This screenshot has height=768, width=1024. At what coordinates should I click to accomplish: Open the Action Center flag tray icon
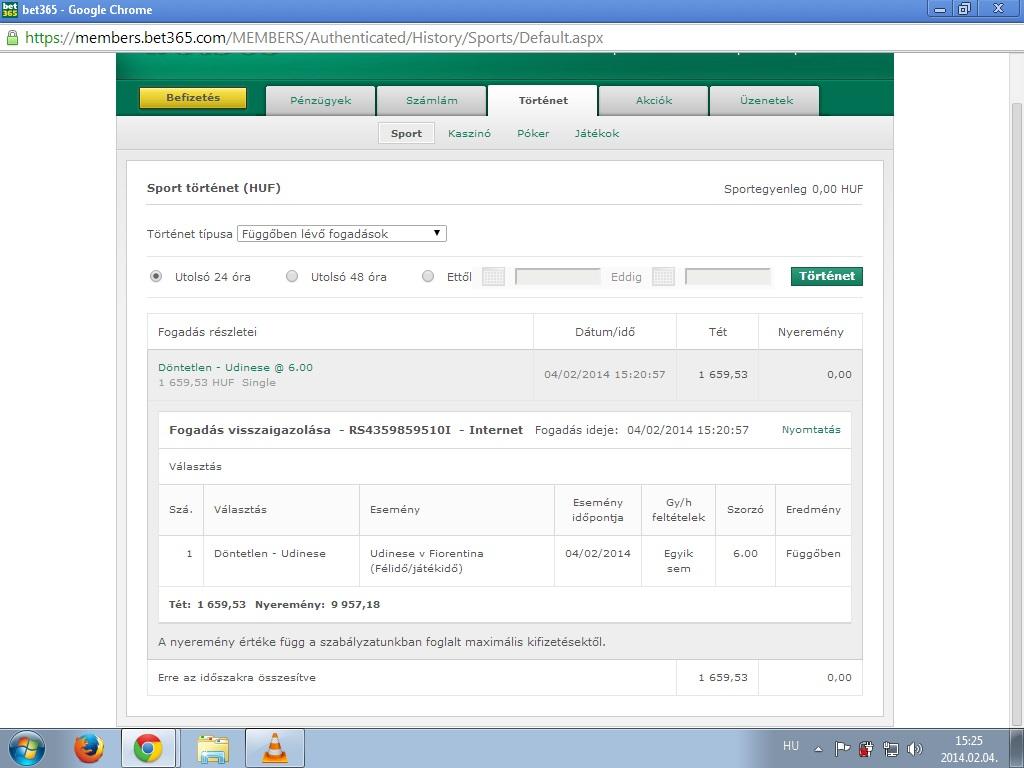point(842,748)
